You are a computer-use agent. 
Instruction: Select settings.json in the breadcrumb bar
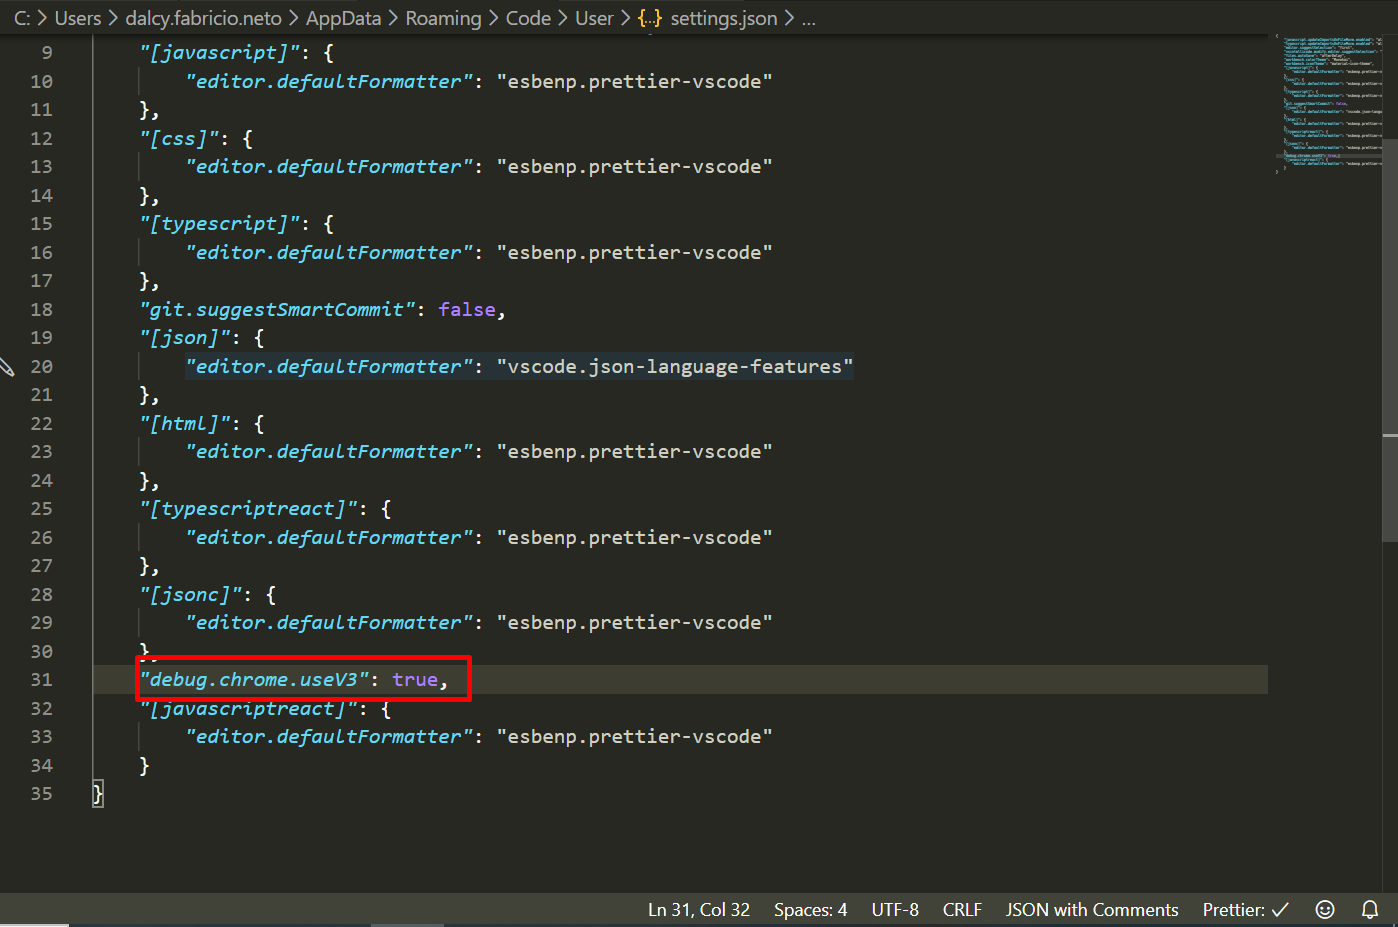pyautogui.click(x=724, y=18)
